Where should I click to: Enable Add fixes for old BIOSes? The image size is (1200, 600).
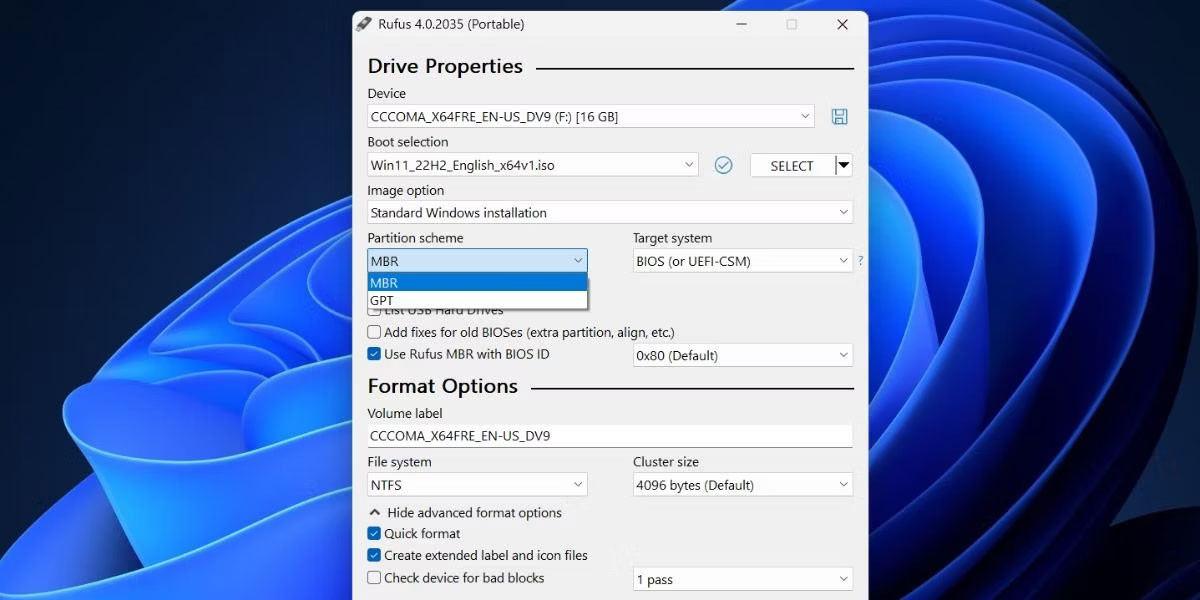[x=373, y=332]
